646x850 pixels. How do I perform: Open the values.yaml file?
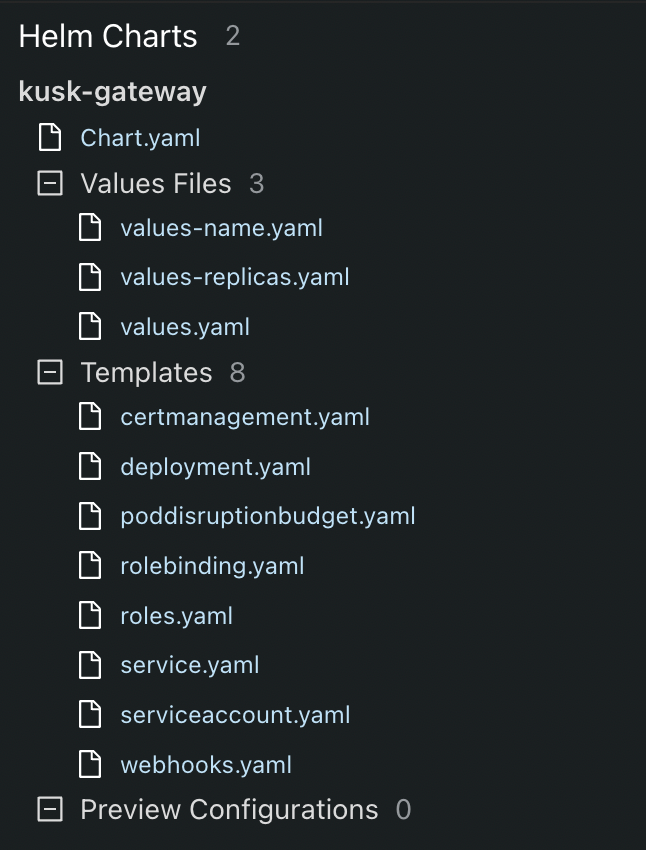point(185,327)
